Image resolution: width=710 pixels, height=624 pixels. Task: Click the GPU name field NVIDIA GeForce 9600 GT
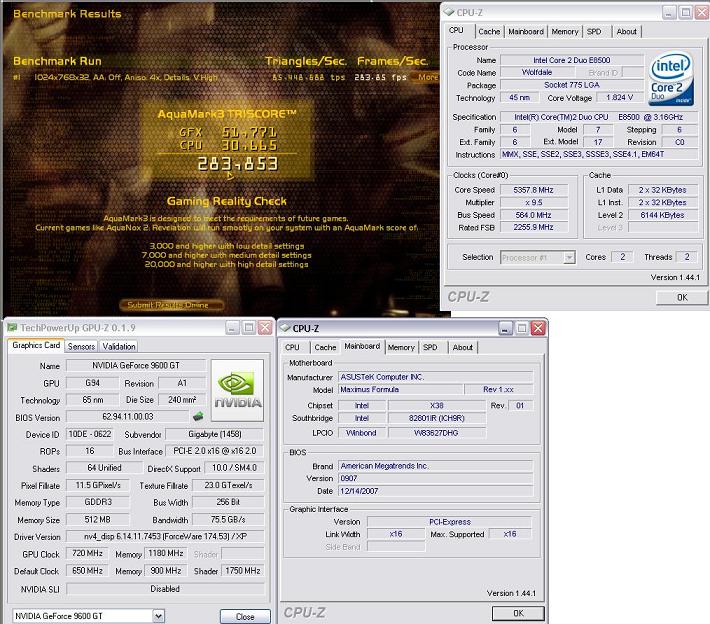click(136, 365)
